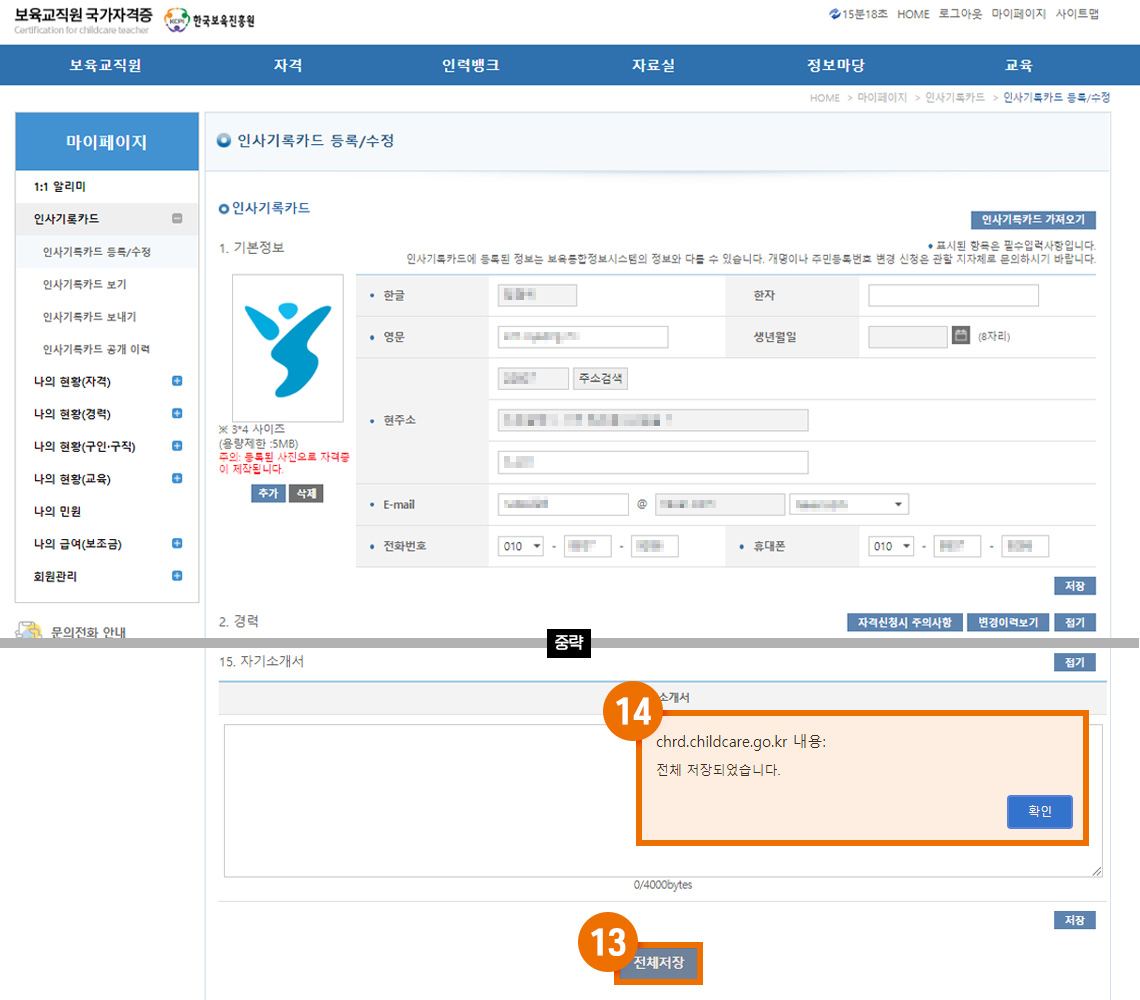Open the 휴대폰 prefix dropdown

(892, 547)
